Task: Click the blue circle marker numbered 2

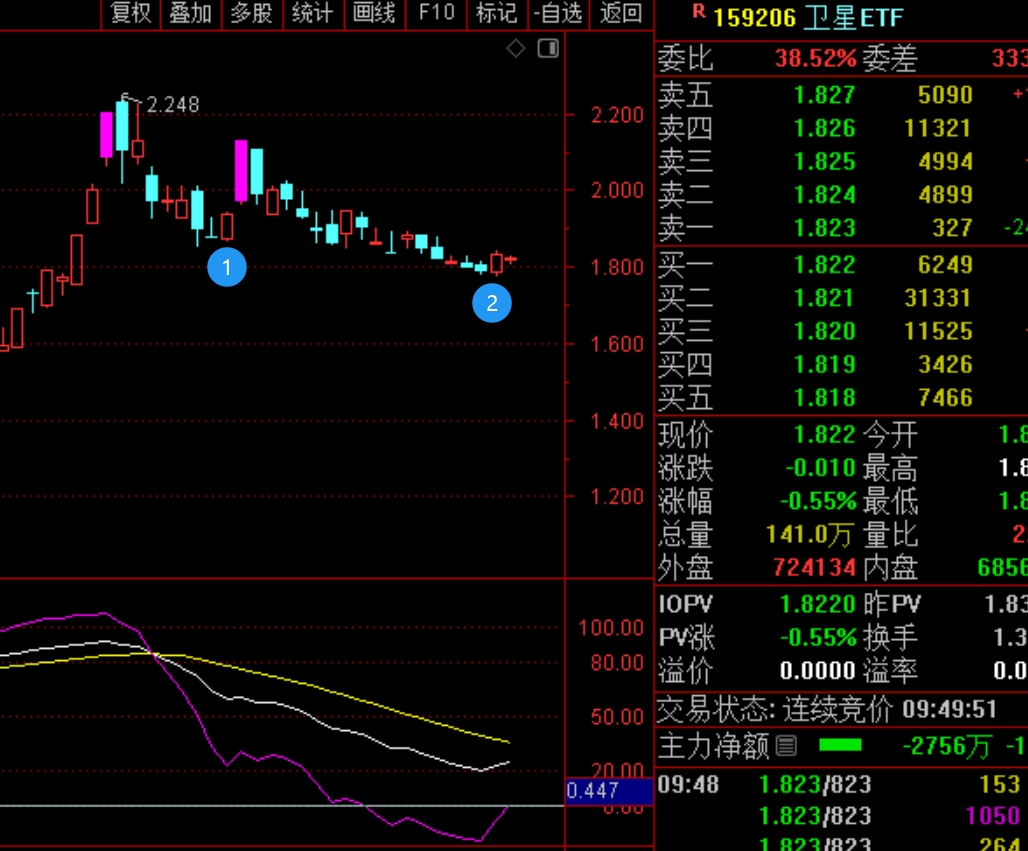Action: click(x=491, y=304)
